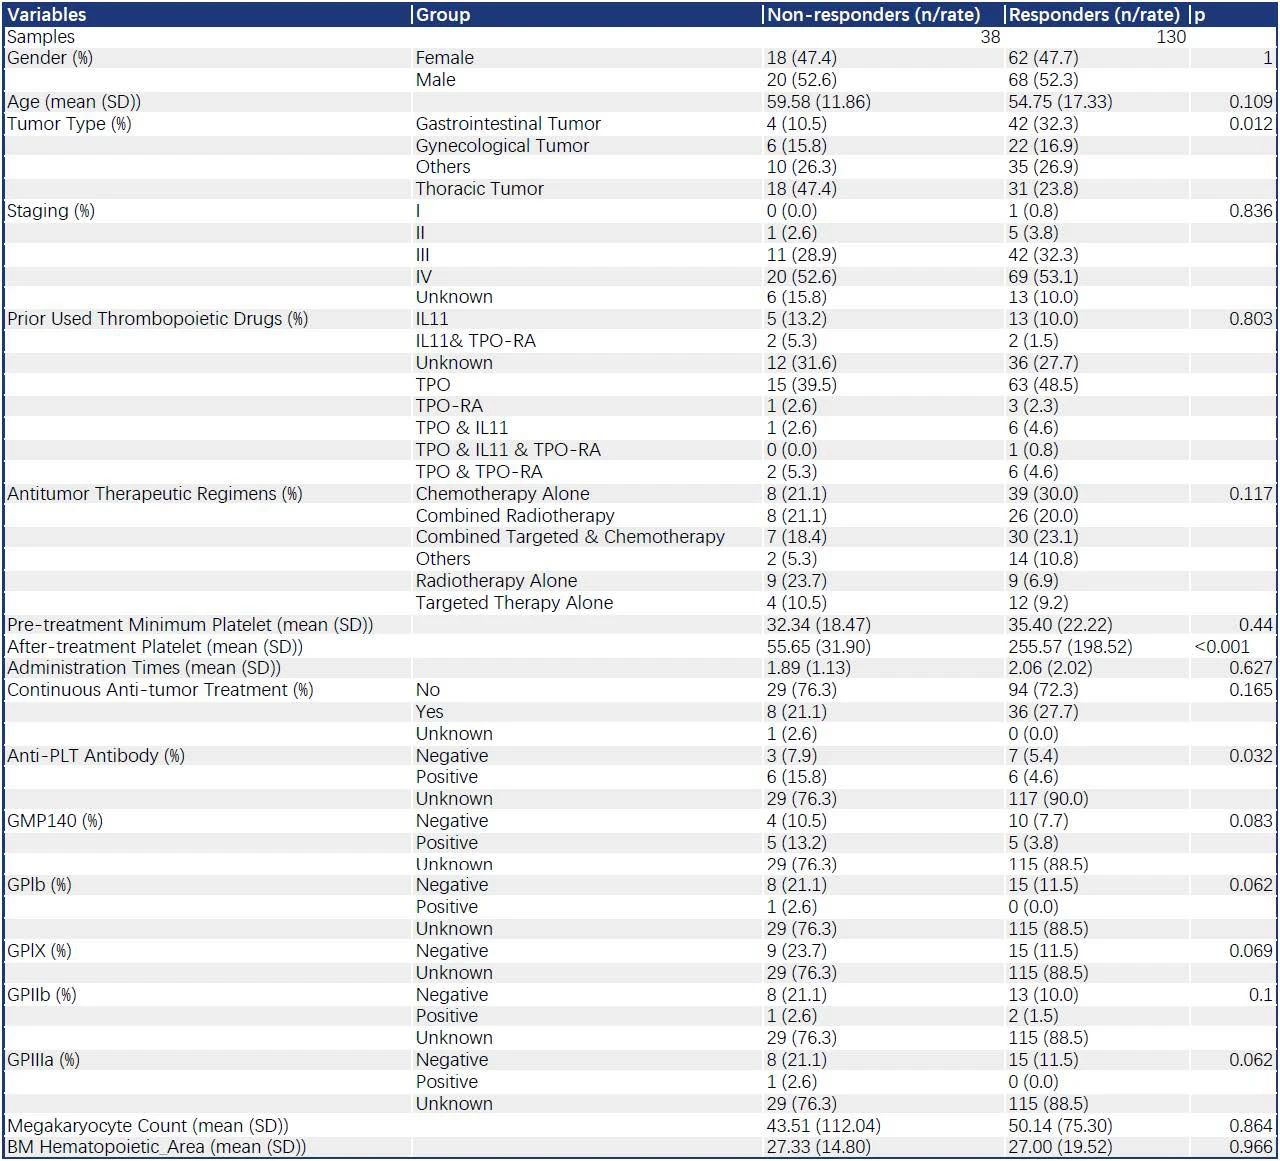Click the value 94 (72.3)
The height and width of the screenshot is (1161, 1280).
coord(1043,690)
